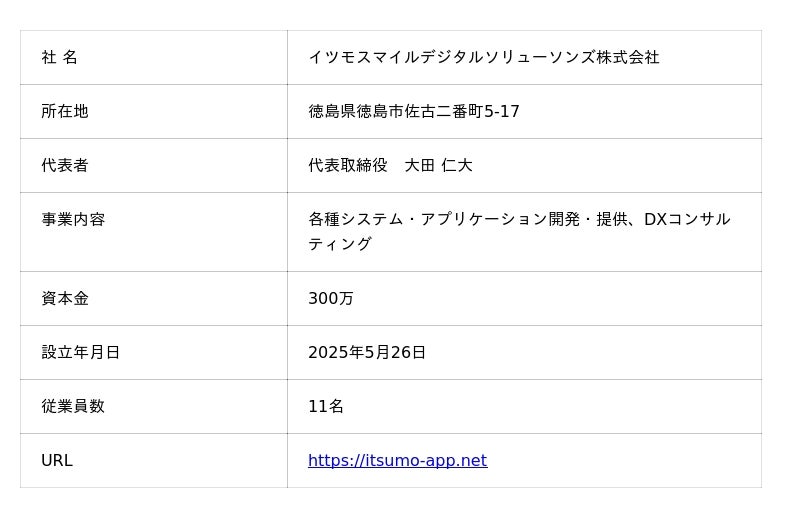Viewport: 800px width, 518px height.
Task: Click the ティング wrapped second line
Action: 339,245
